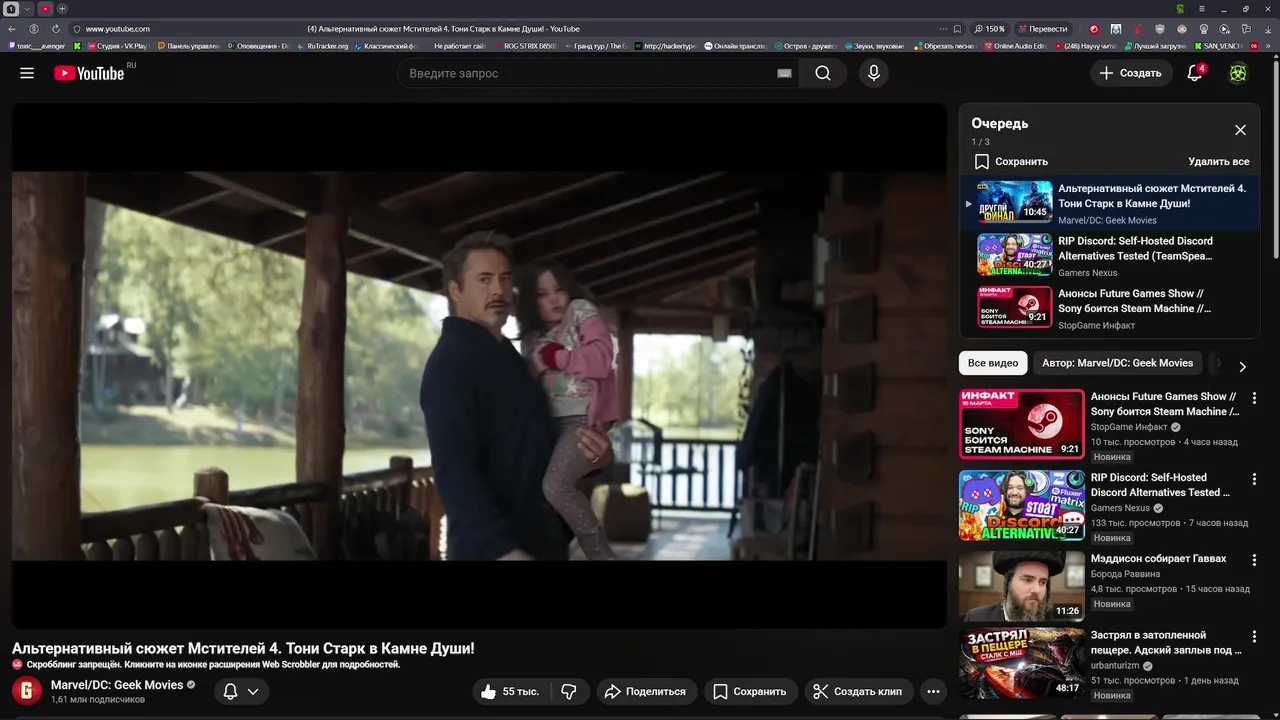The image size is (1280, 720).
Task: Select the Автор: Marvel/DC: Geek Movies chip
Action: pyautogui.click(x=1117, y=363)
